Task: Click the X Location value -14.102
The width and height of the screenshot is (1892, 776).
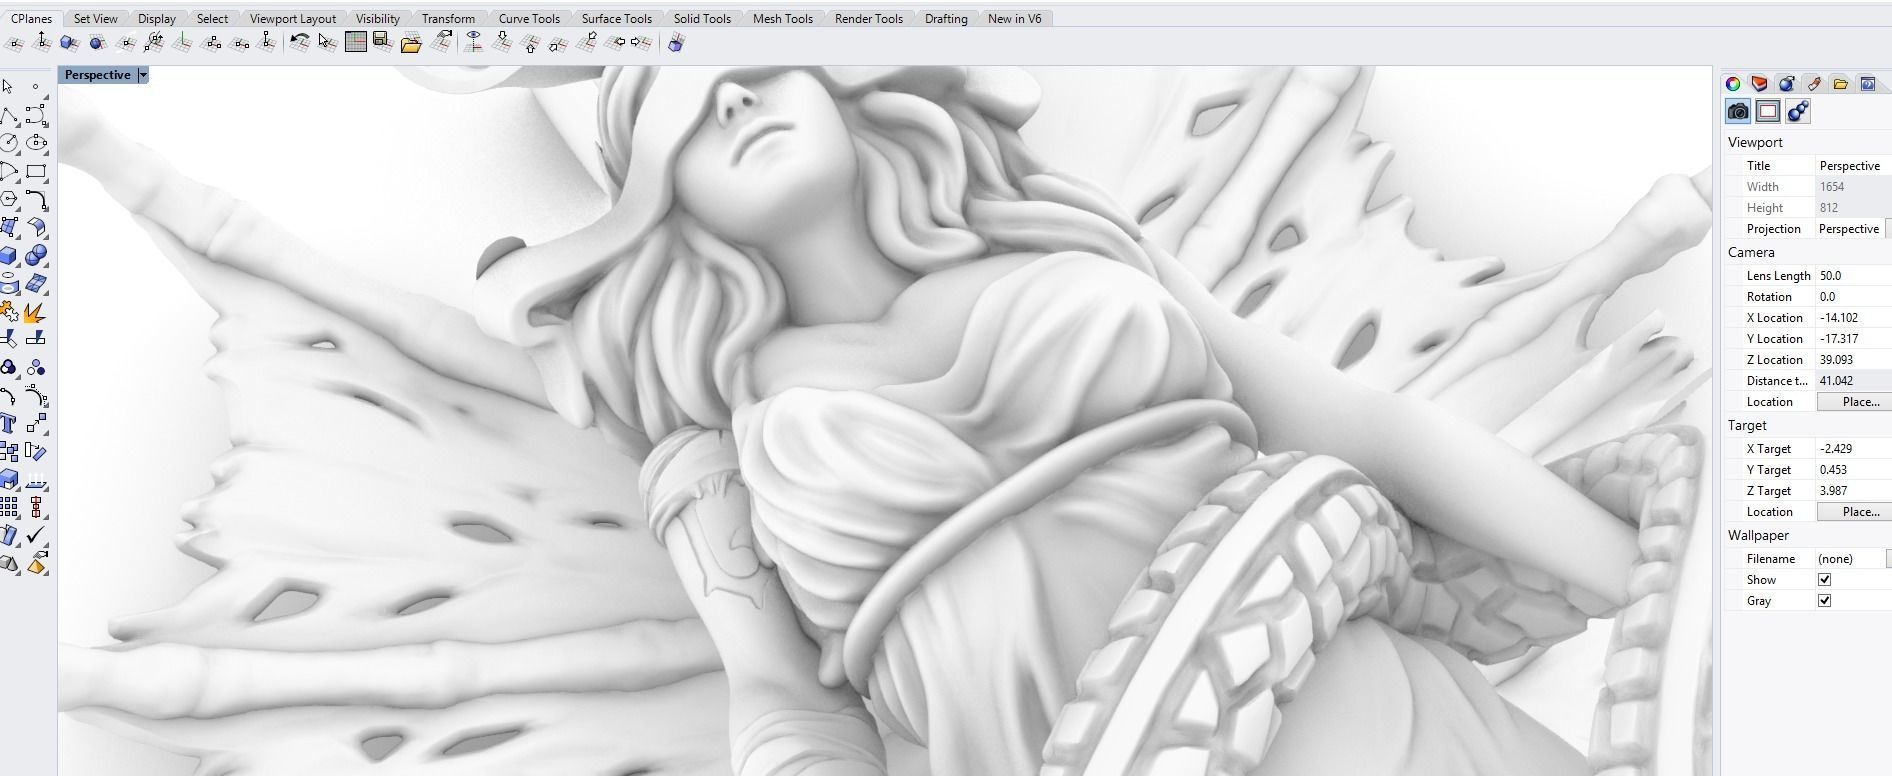Action: pyautogui.click(x=1853, y=318)
